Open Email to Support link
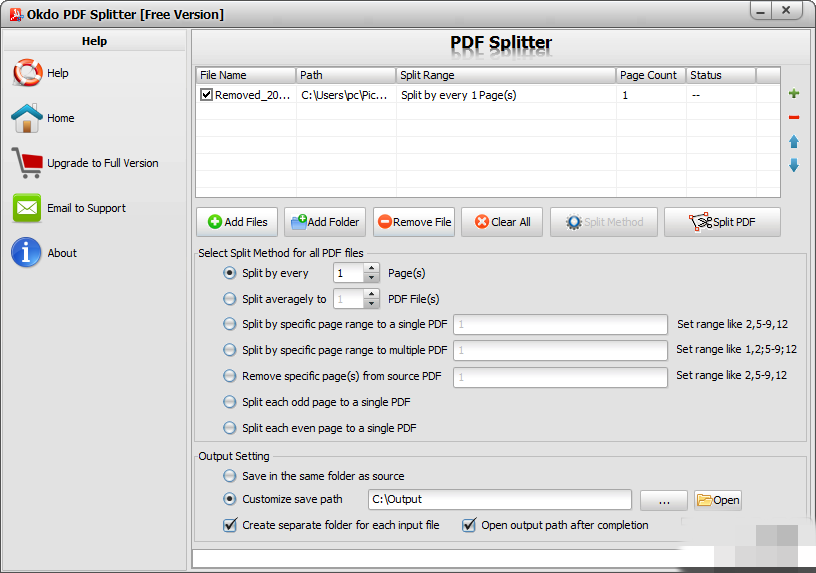The height and width of the screenshot is (573, 816). (x=86, y=208)
